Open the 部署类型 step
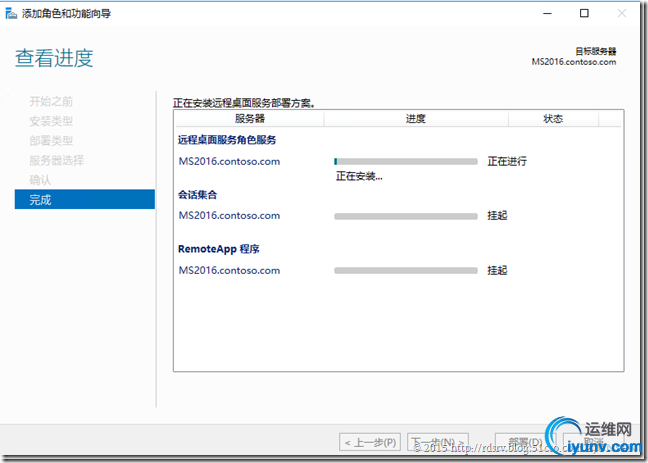Image resolution: width=648 pixels, height=463 pixels. 51,141
